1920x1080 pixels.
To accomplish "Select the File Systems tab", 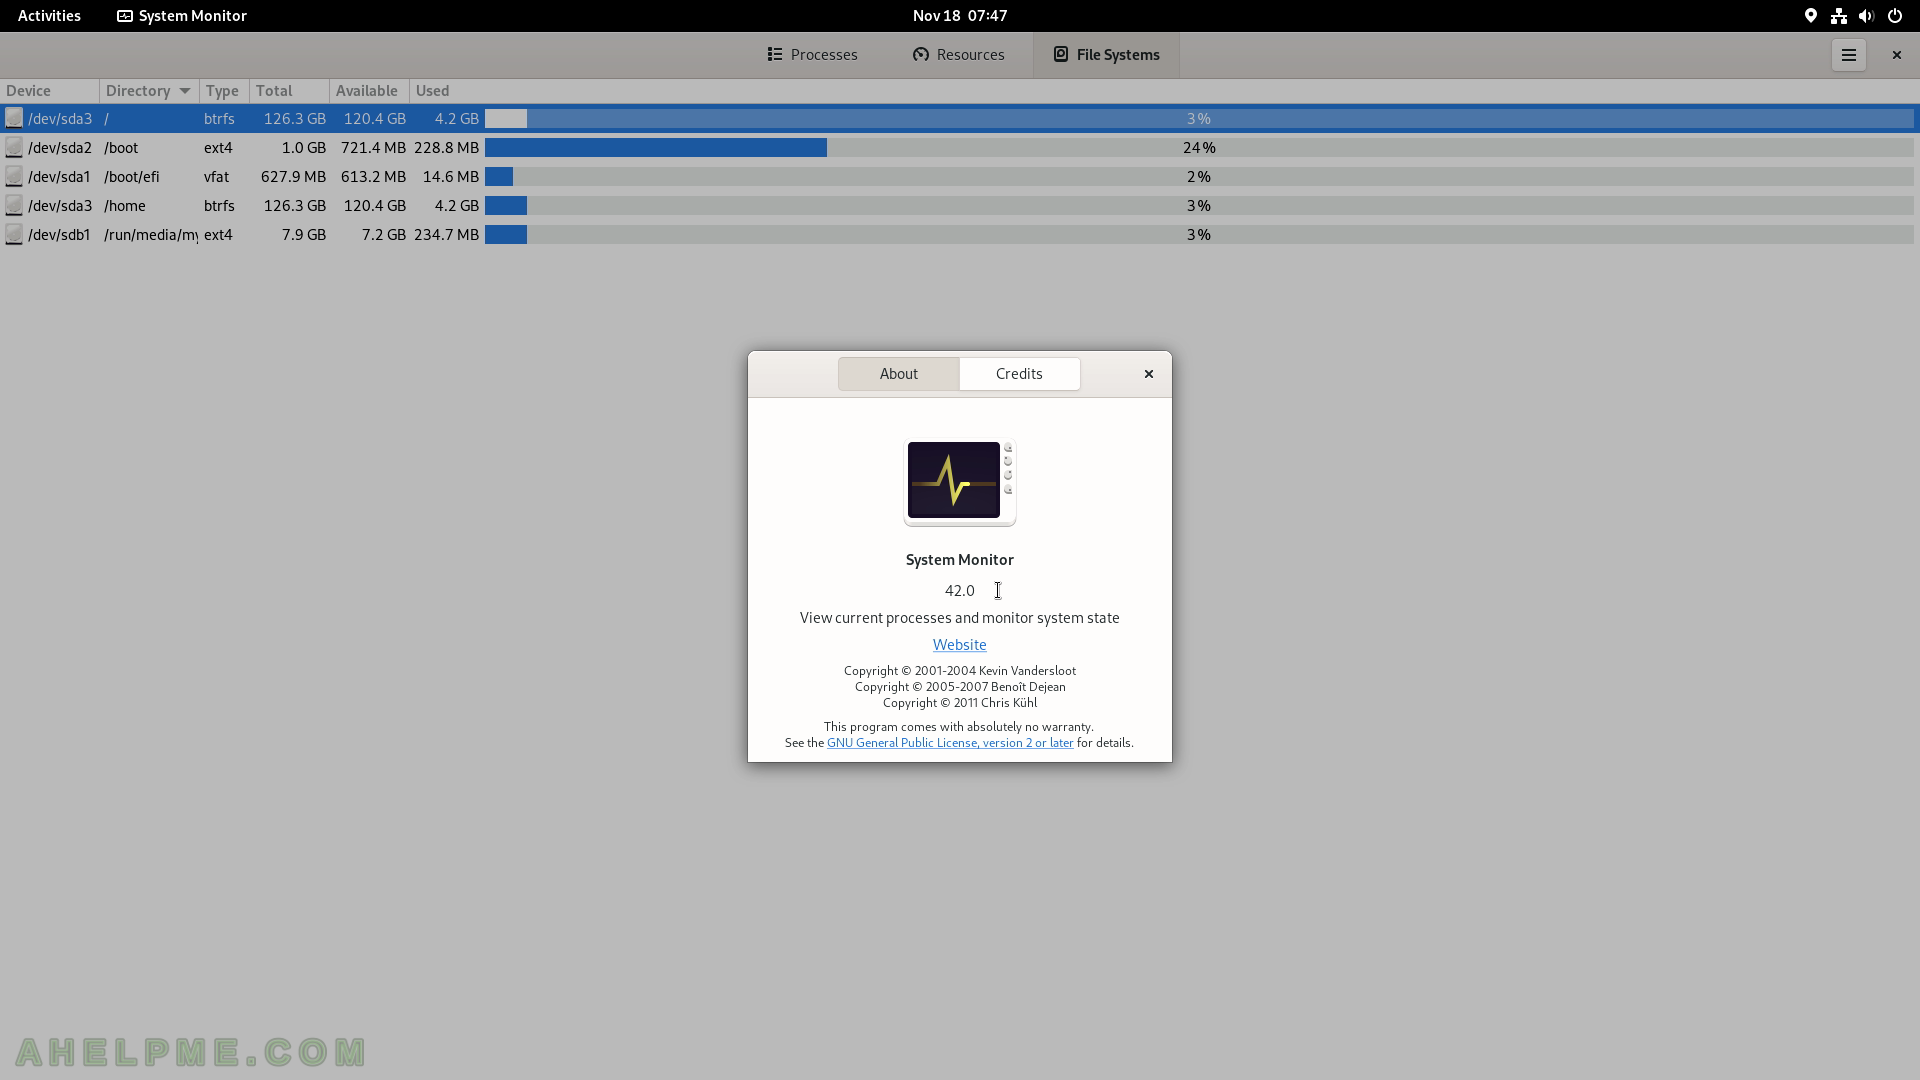I will tap(1106, 55).
